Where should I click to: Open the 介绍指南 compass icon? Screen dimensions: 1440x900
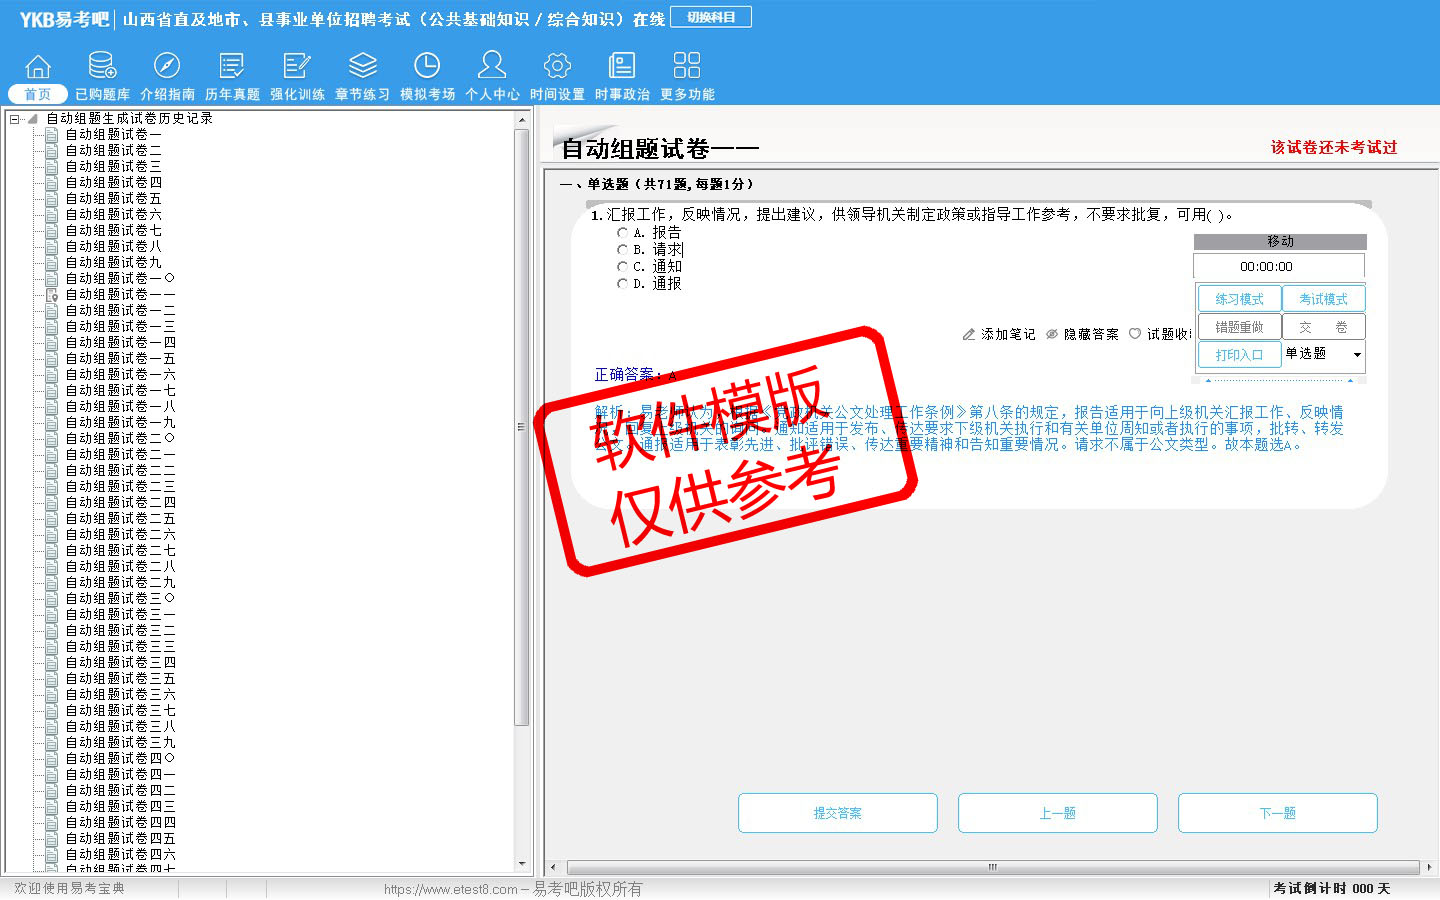click(167, 66)
